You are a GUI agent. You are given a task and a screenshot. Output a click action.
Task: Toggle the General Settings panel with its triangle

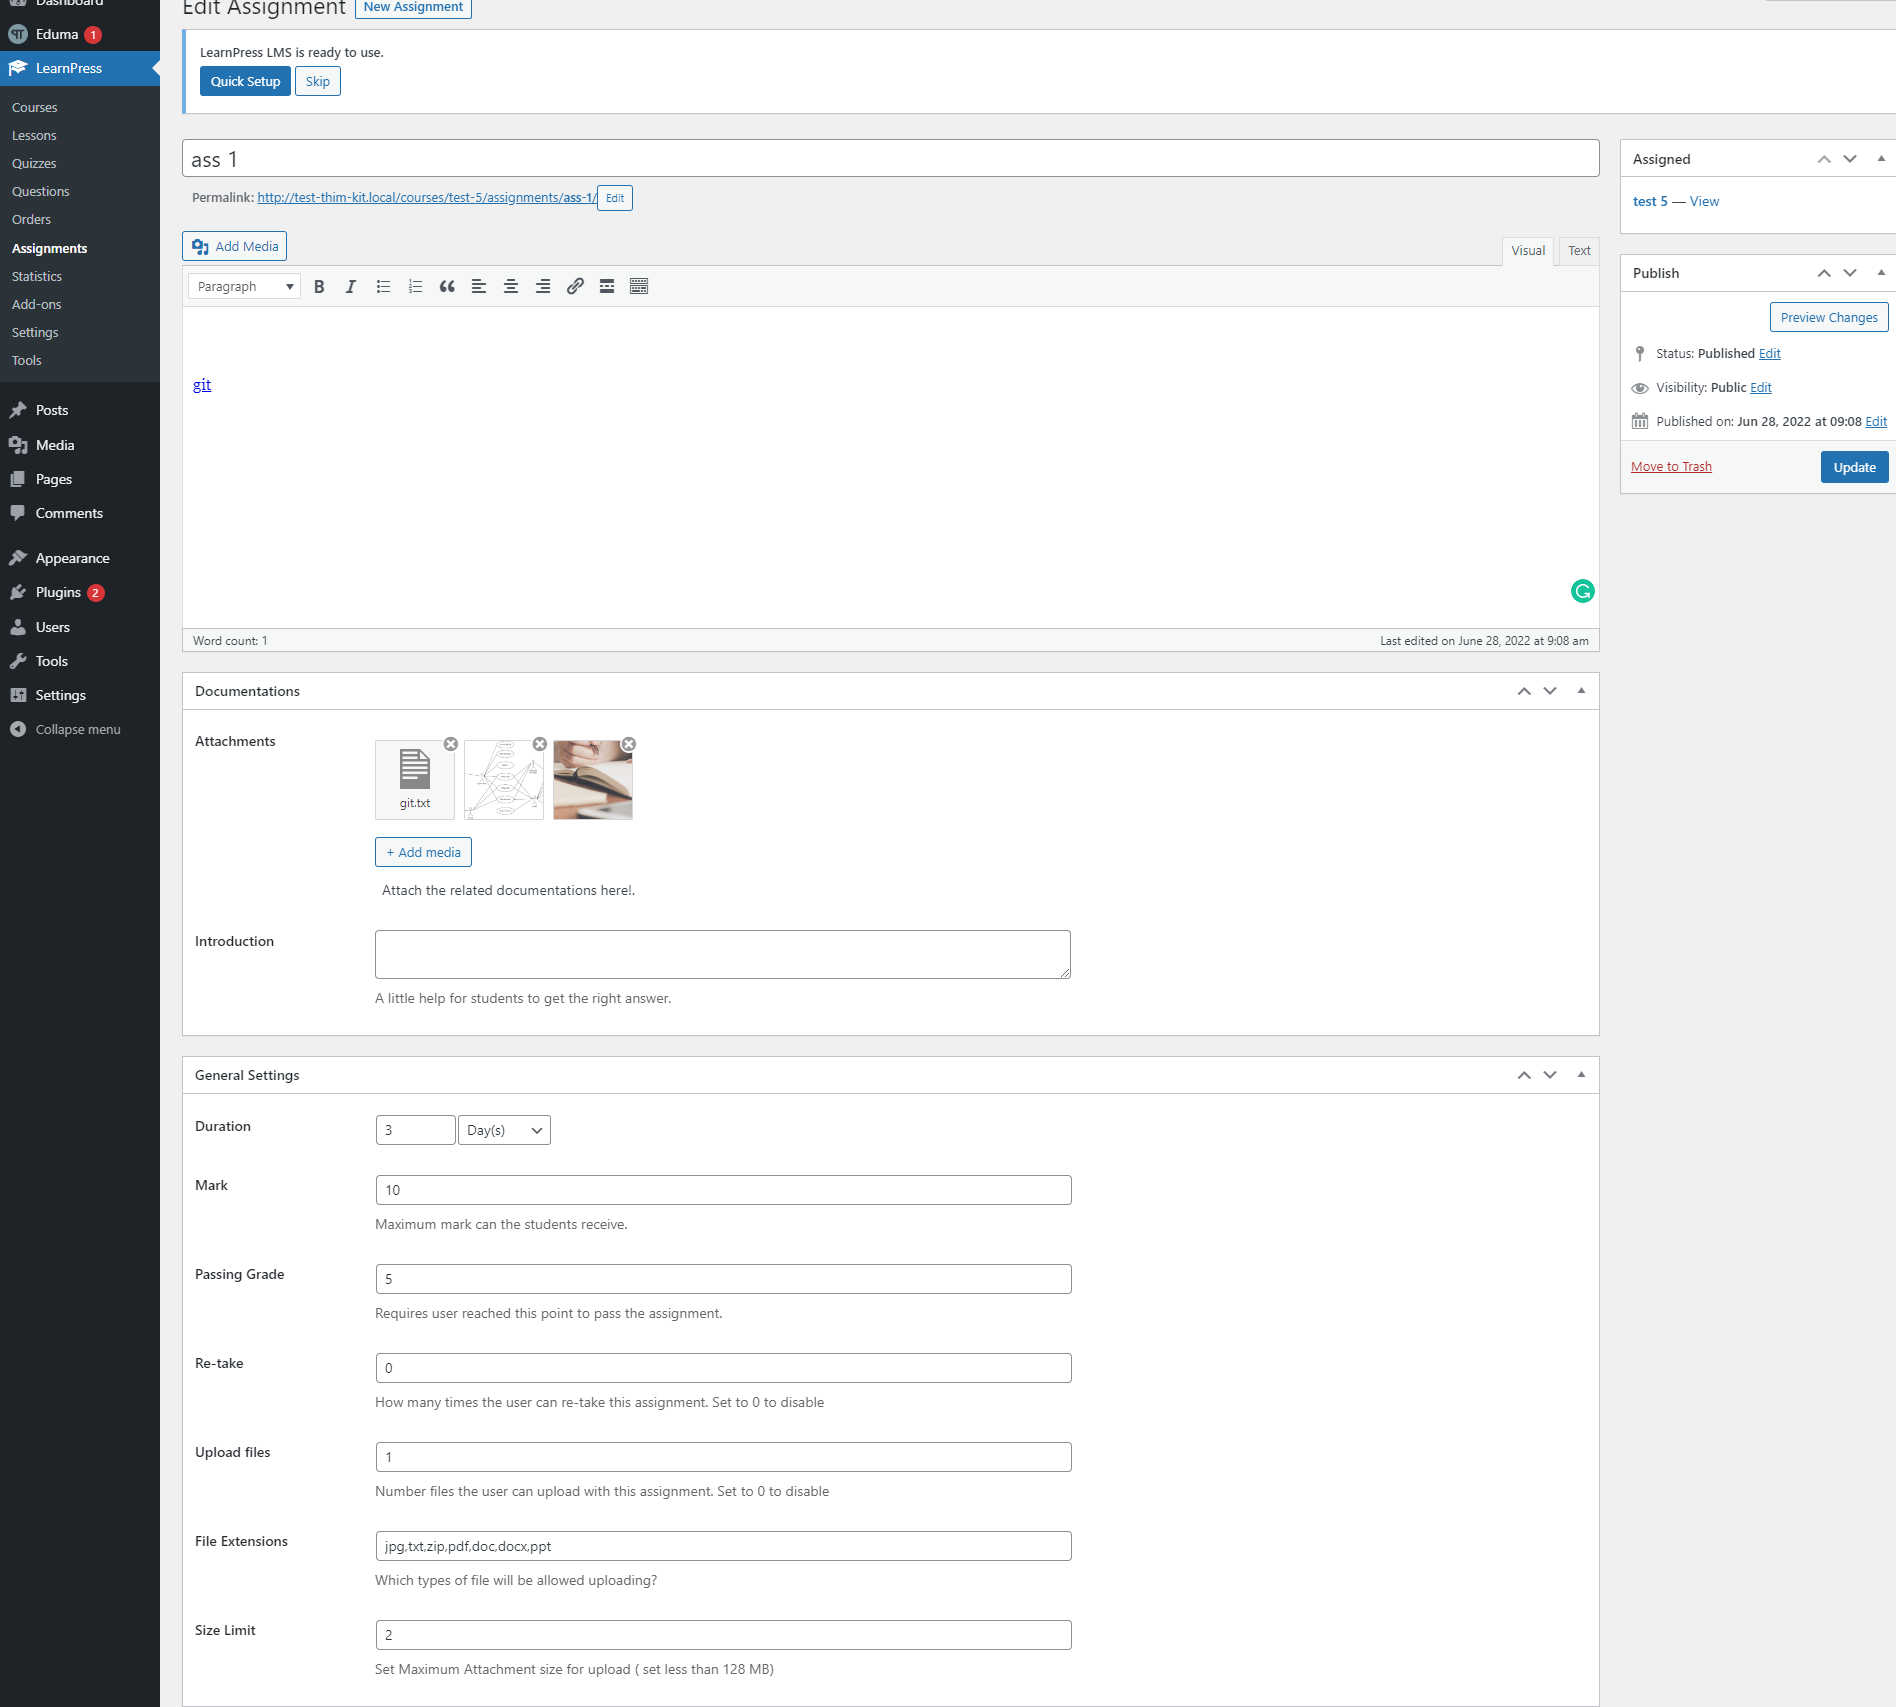pos(1581,1075)
